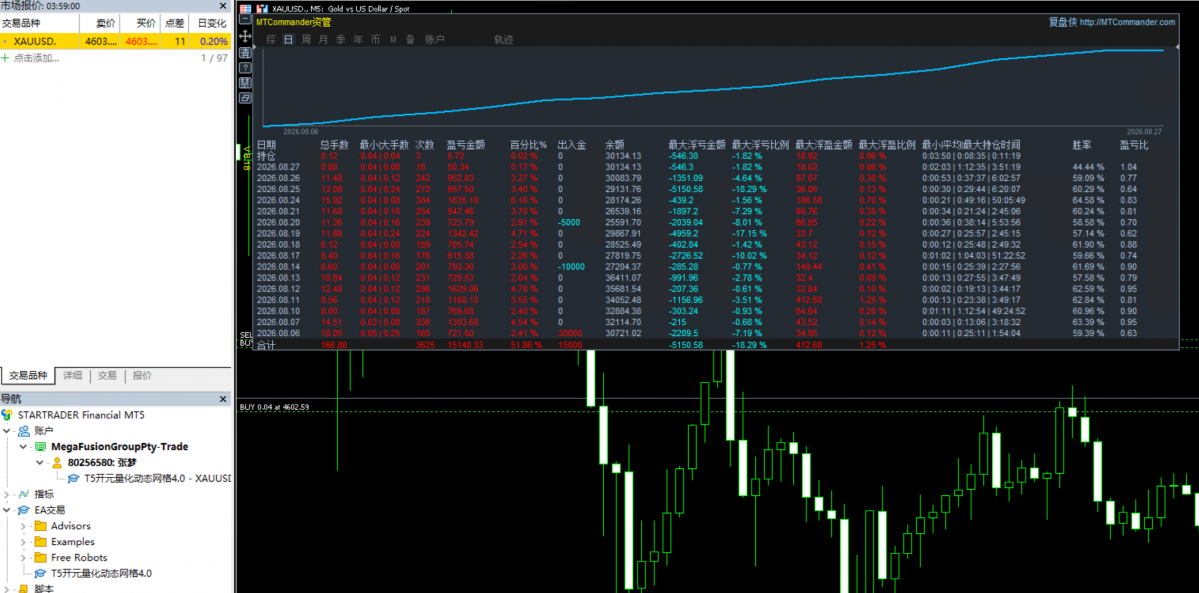Expand the Advisors folder arrow

click(24, 526)
